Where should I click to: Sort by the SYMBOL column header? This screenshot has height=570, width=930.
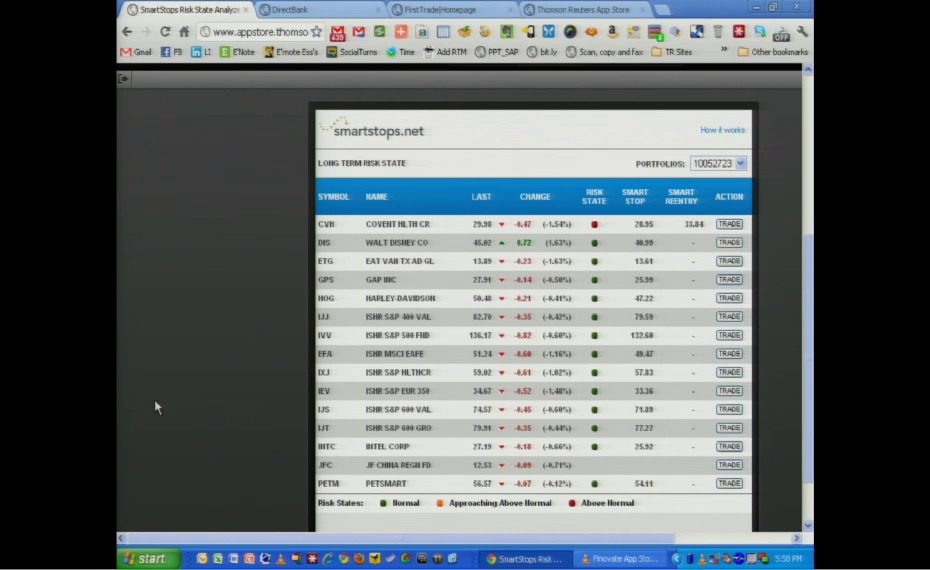click(x=333, y=197)
